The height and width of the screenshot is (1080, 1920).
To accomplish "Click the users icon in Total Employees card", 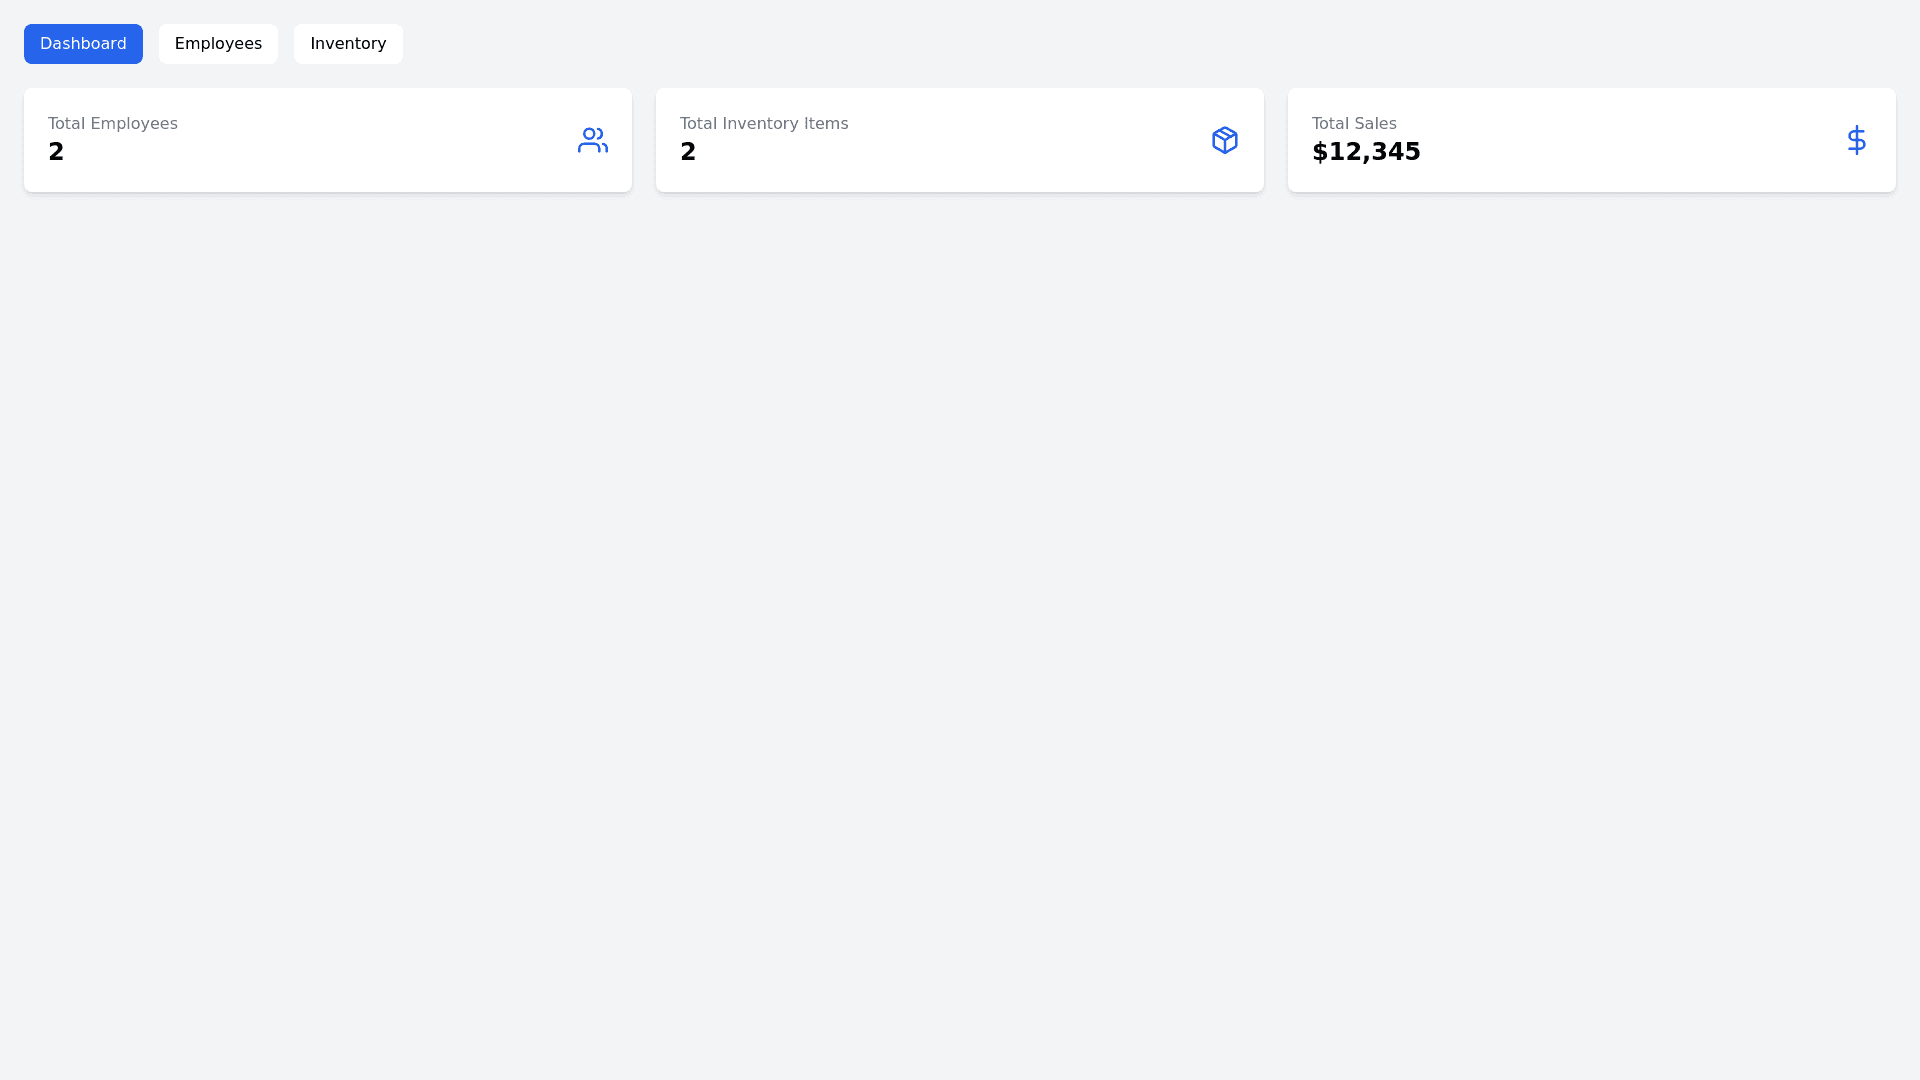I will pyautogui.click(x=592, y=140).
